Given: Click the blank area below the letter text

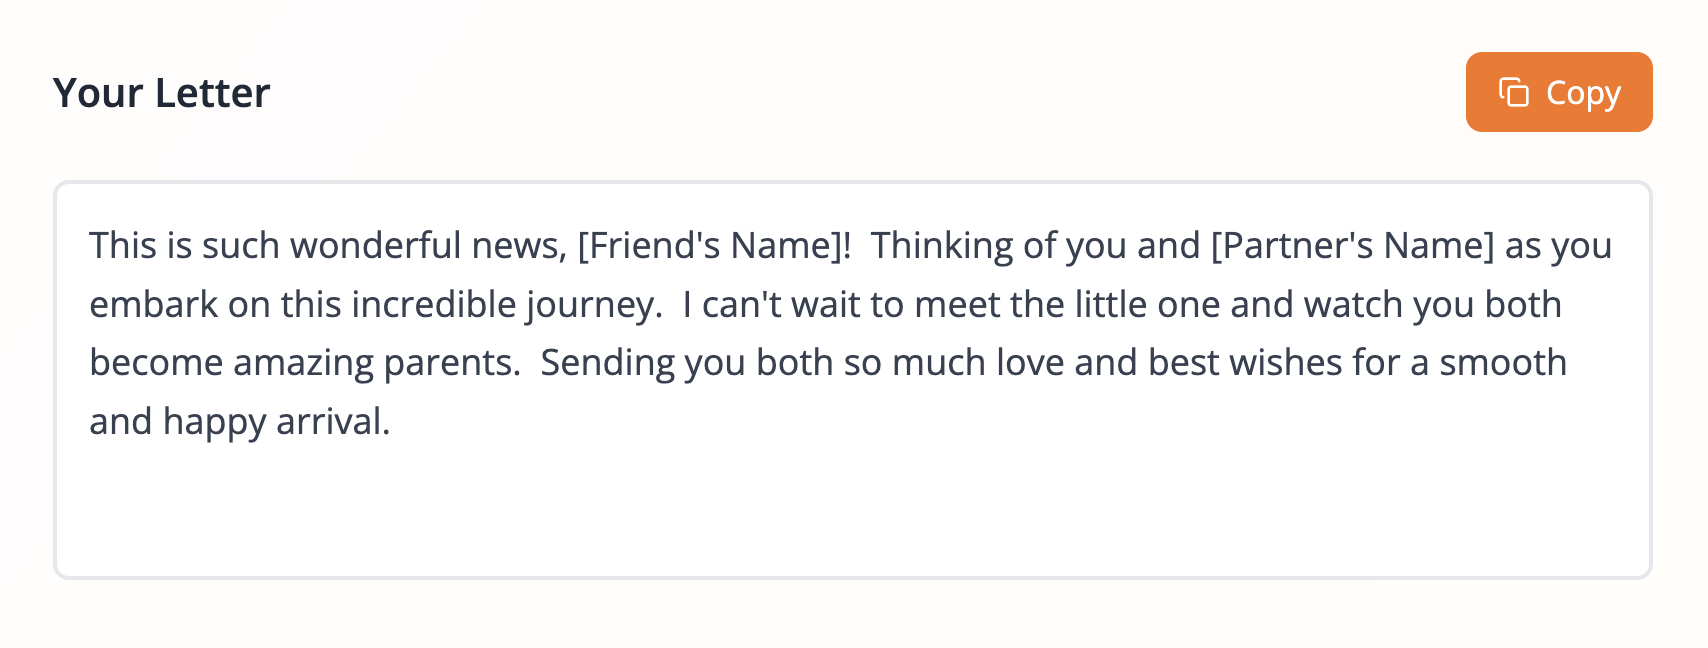Looking at the screenshot, I should (852, 510).
